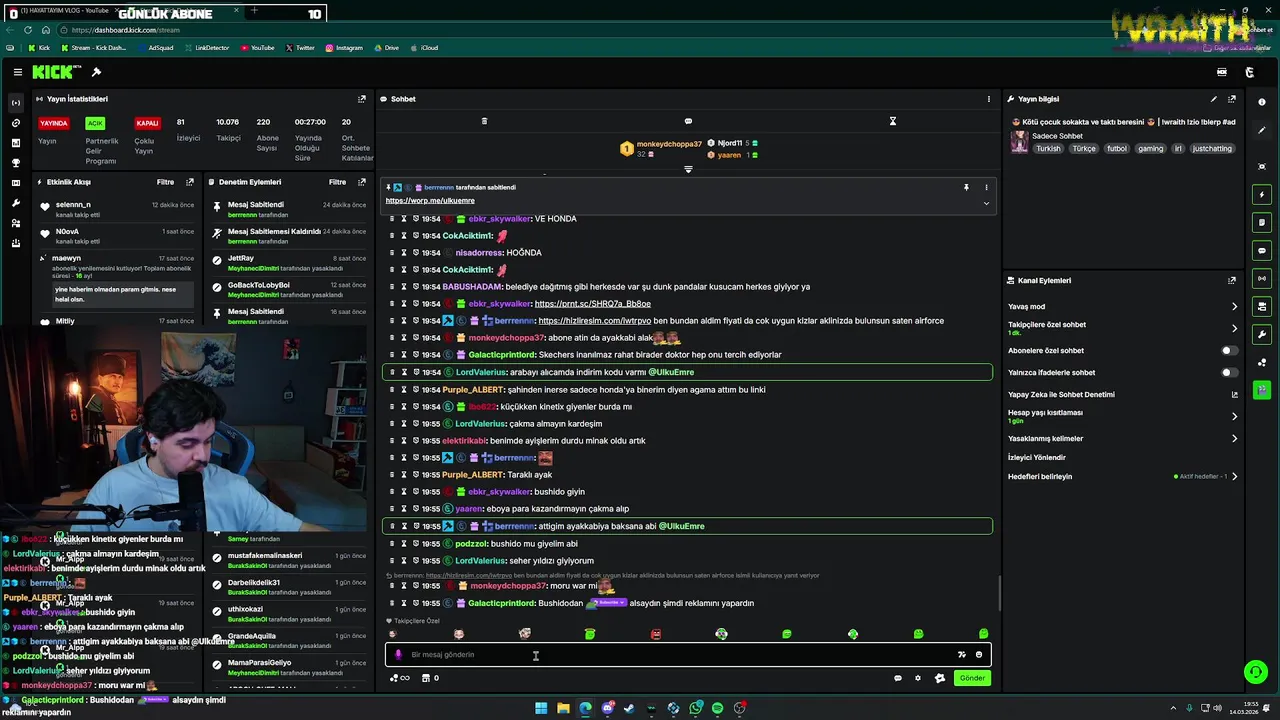The image size is (1280, 720).
Task: Open the Twitter bookmark in bookmarks bar
Action: click(300, 48)
